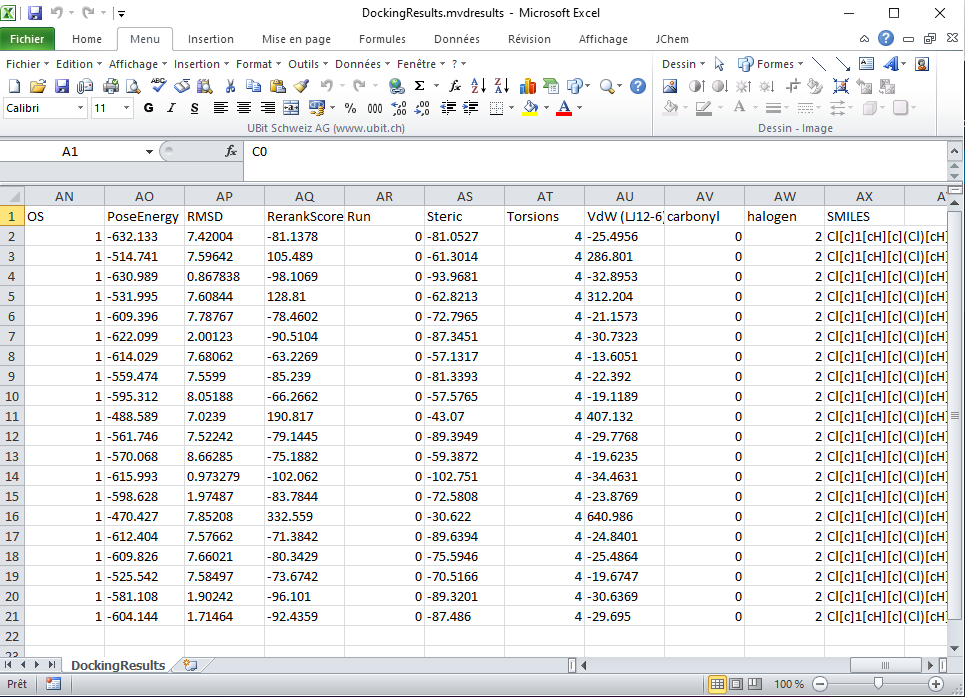The height and width of the screenshot is (697, 965).
Task: Switch to Page Layout view in status bar
Action: (x=736, y=684)
